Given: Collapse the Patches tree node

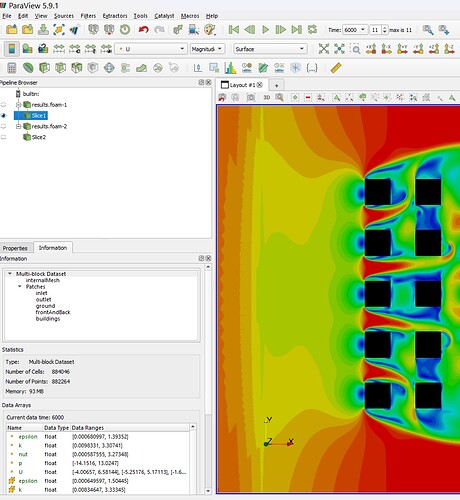Looking at the screenshot, I should pos(20,287).
